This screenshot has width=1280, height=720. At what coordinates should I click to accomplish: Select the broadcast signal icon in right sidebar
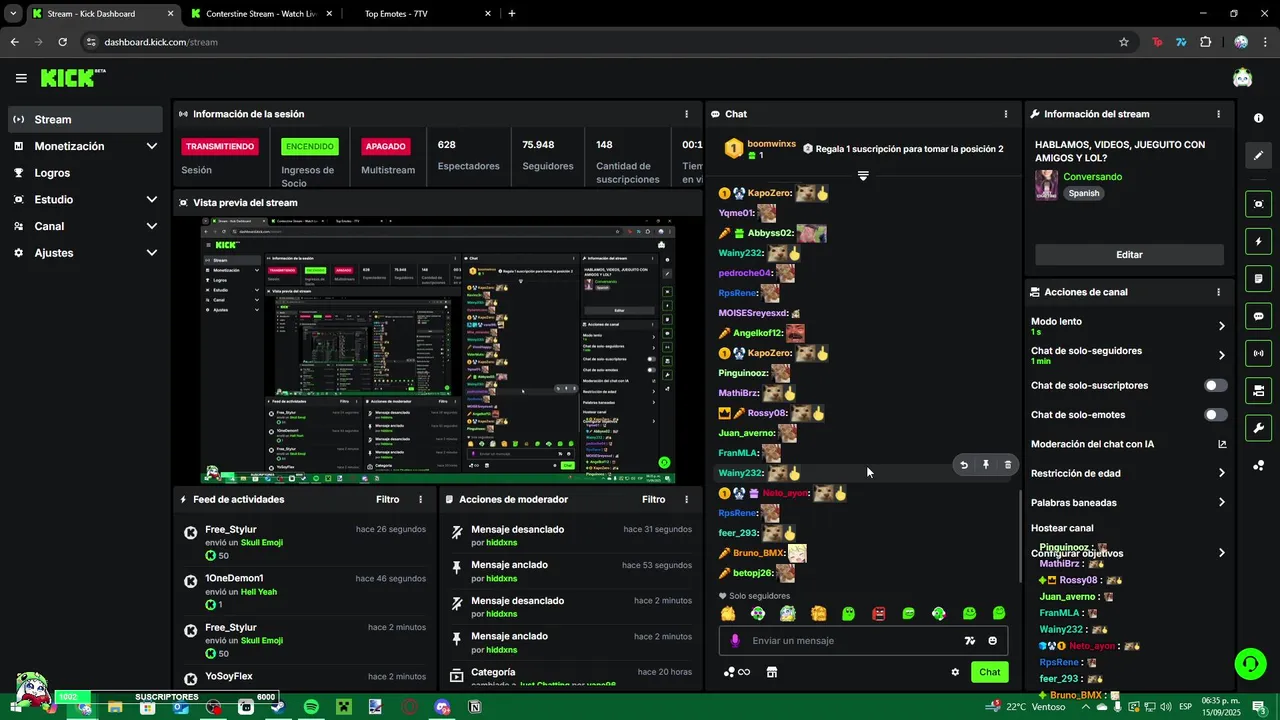[x=1258, y=353]
